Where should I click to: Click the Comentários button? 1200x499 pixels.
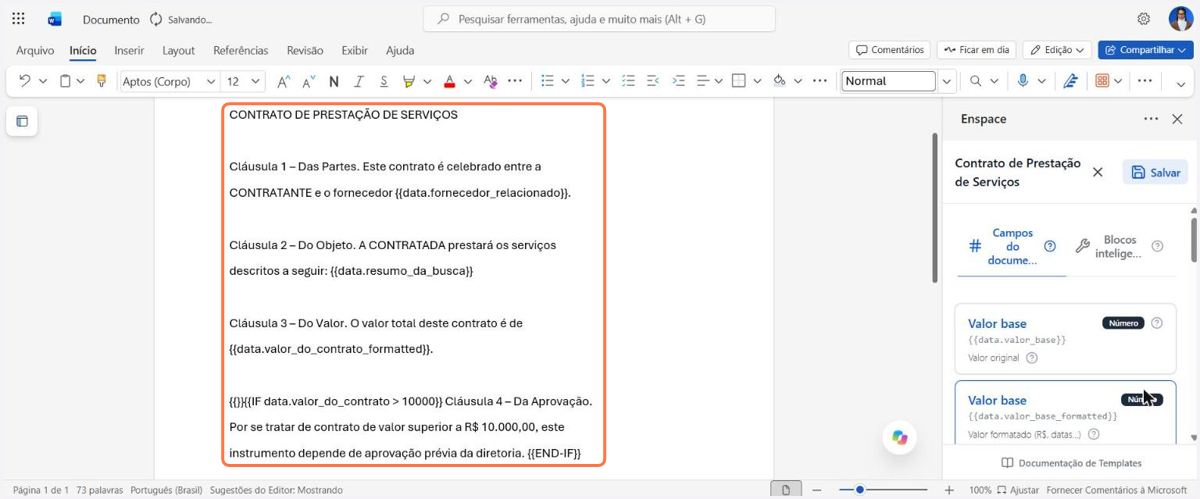coord(890,50)
